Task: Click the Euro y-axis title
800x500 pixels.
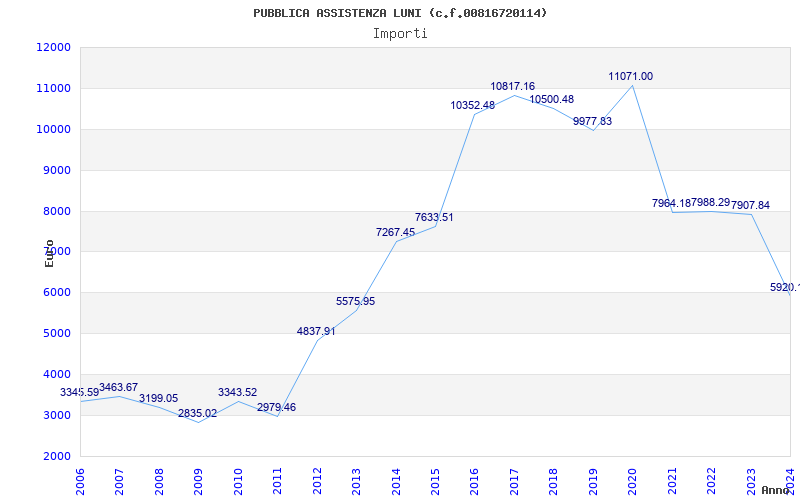Action: click(49, 253)
